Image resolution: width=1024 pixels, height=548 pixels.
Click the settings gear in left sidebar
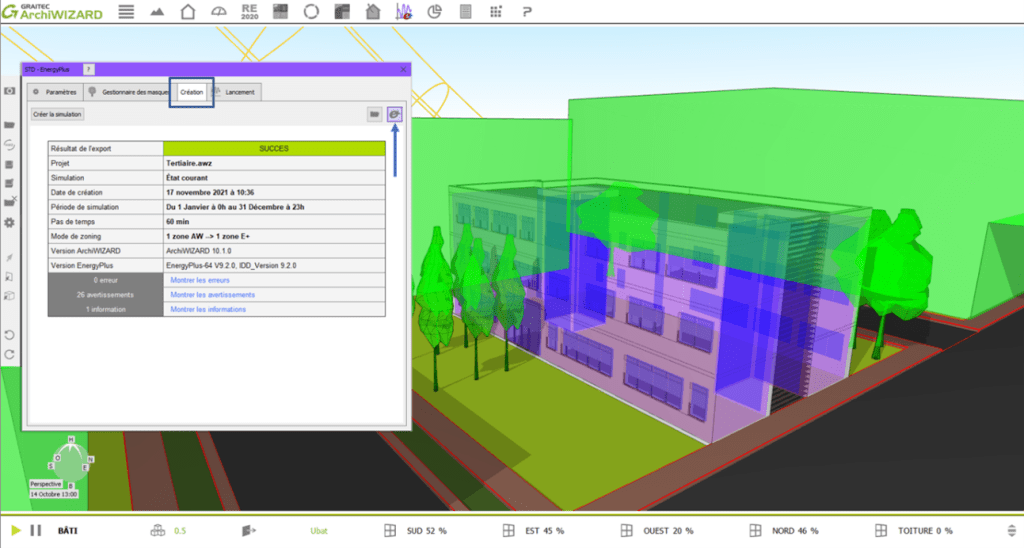[9, 222]
